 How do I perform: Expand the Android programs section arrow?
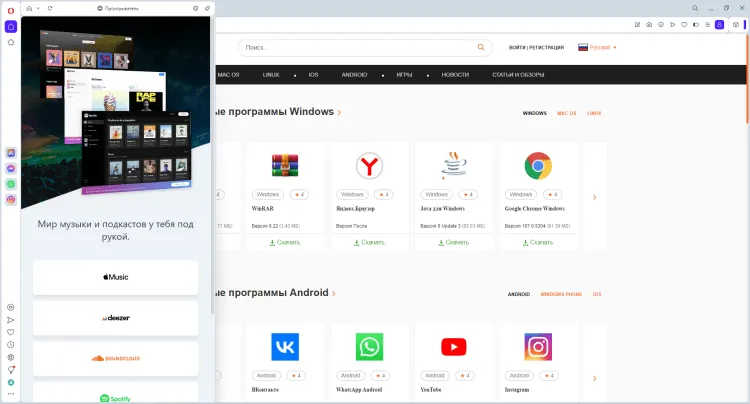(334, 294)
